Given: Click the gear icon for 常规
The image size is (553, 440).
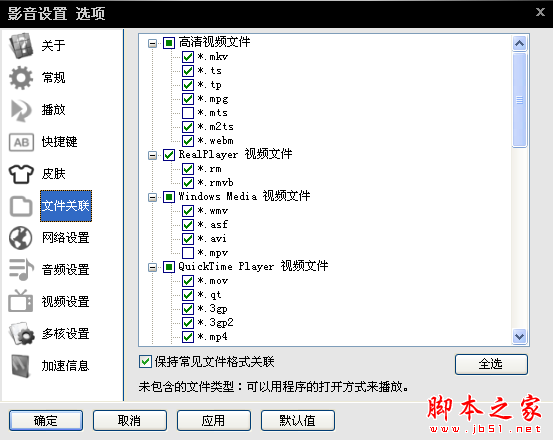Looking at the screenshot, I should (x=21, y=78).
